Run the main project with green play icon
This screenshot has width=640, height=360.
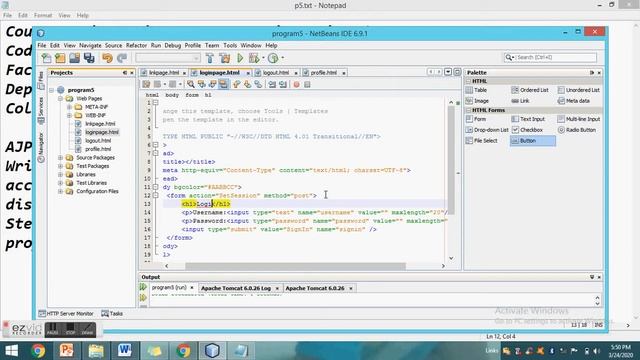240,58
